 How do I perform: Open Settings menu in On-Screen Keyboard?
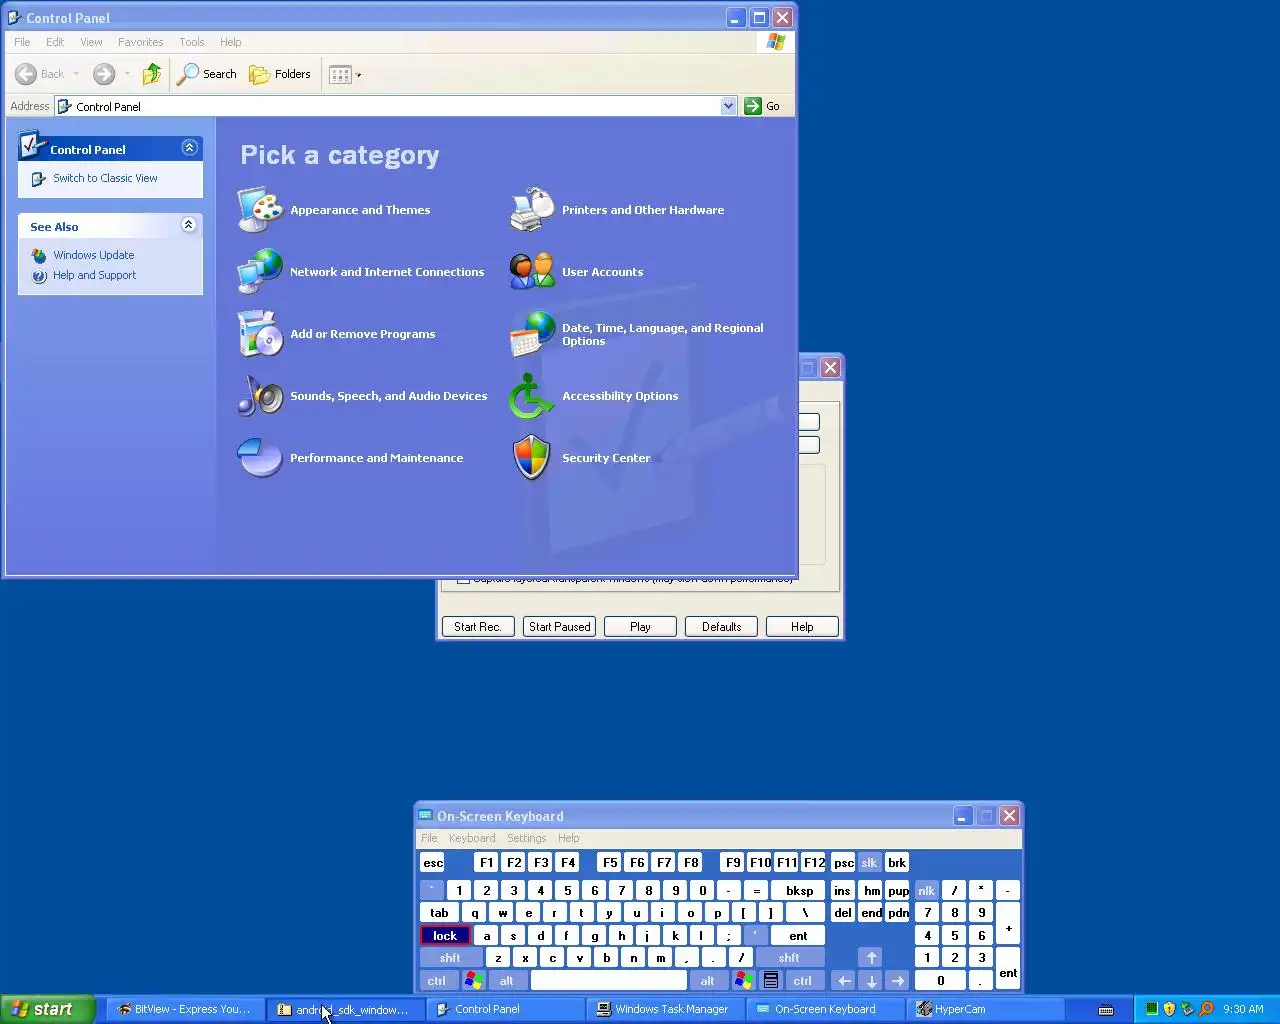point(527,838)
